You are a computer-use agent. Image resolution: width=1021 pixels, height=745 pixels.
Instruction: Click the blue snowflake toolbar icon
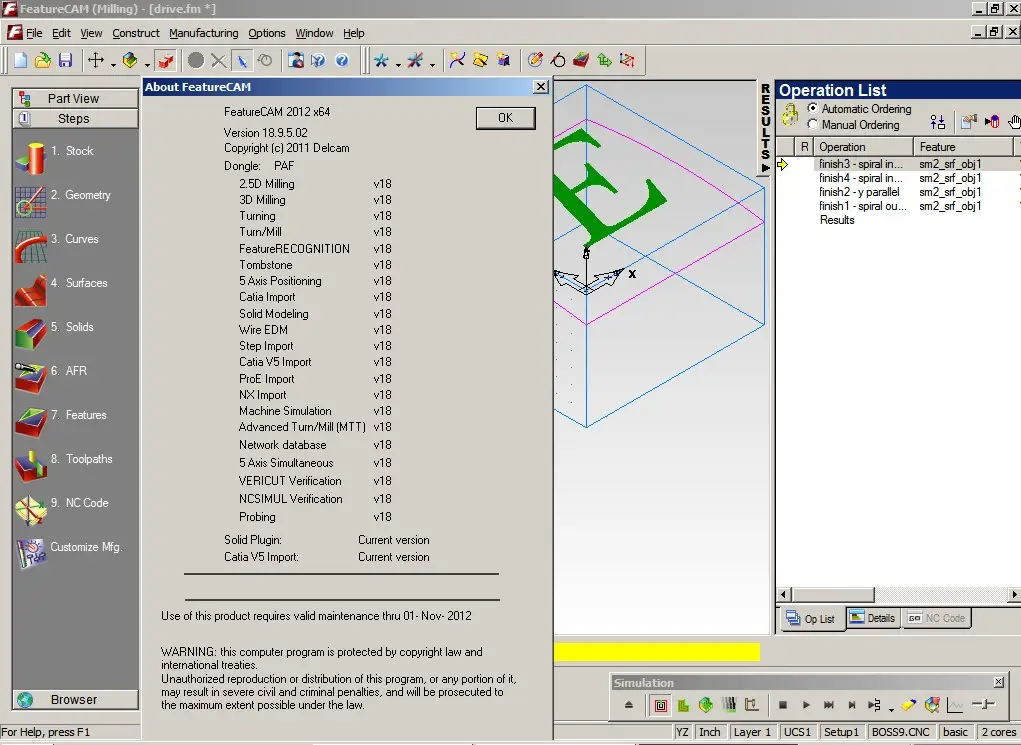[381, 61]
